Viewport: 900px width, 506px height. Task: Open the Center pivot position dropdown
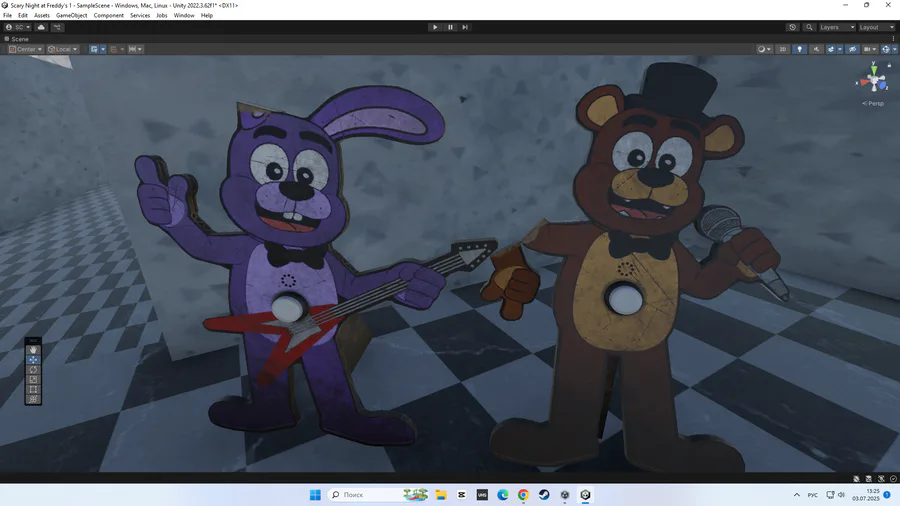point(26,49)
